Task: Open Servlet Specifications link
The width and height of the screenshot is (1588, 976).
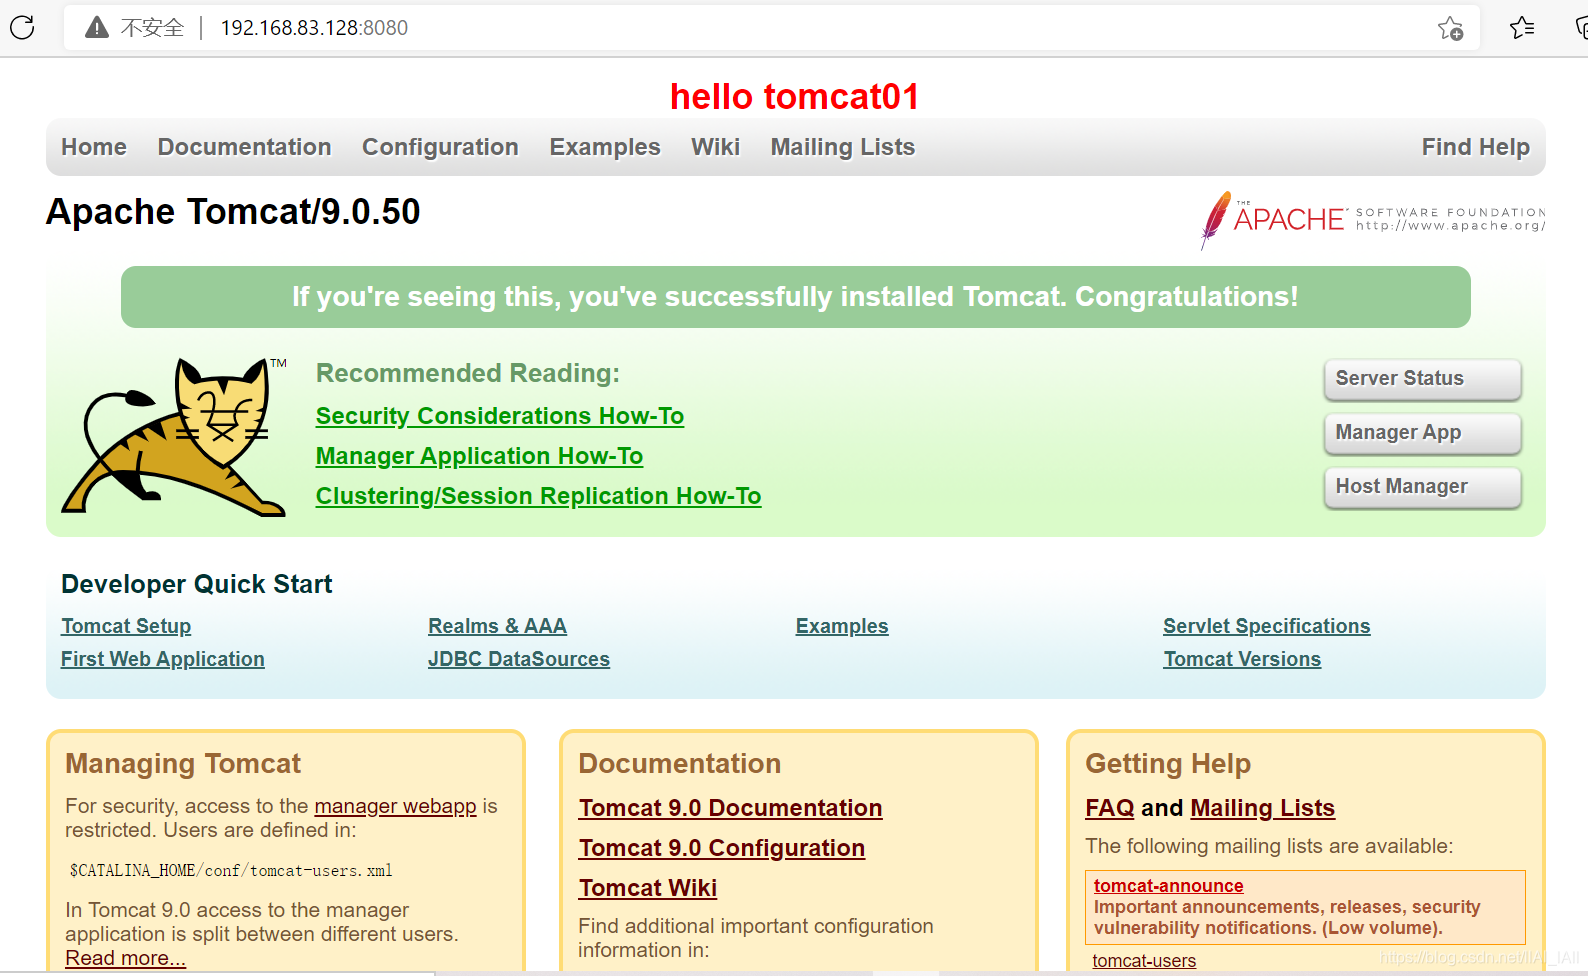Action: [x=1267, y=626]
